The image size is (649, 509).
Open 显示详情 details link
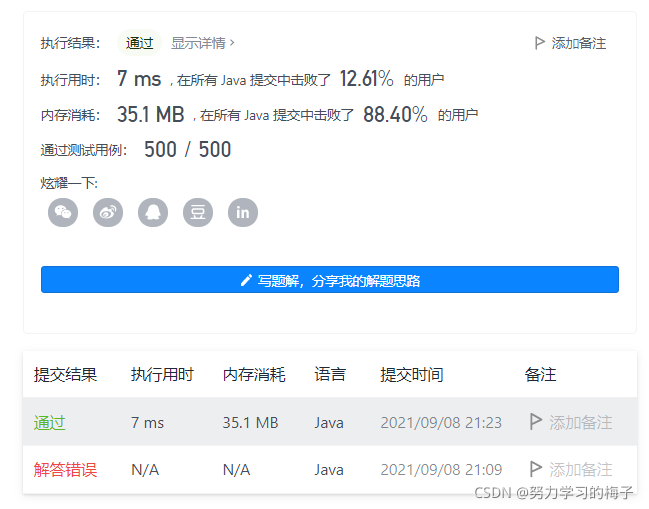click(x=203, y=43)
